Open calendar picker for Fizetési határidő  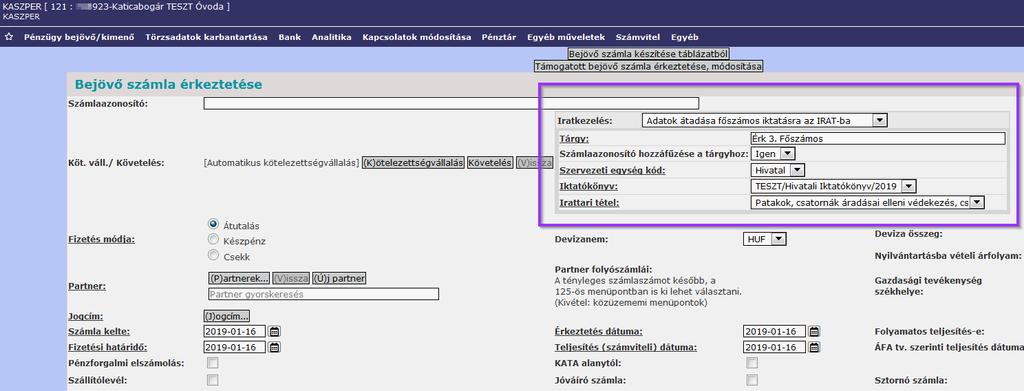[275, 347]
